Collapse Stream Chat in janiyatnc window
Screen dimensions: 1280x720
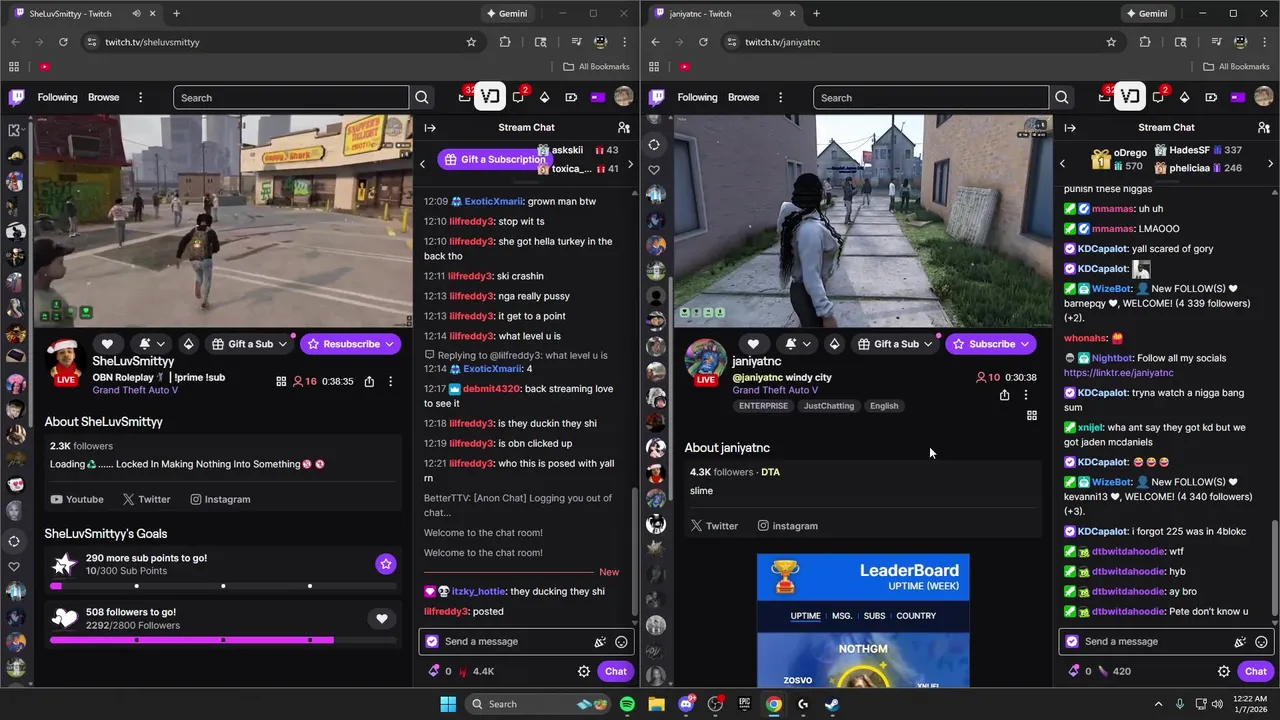[1070, 127]
